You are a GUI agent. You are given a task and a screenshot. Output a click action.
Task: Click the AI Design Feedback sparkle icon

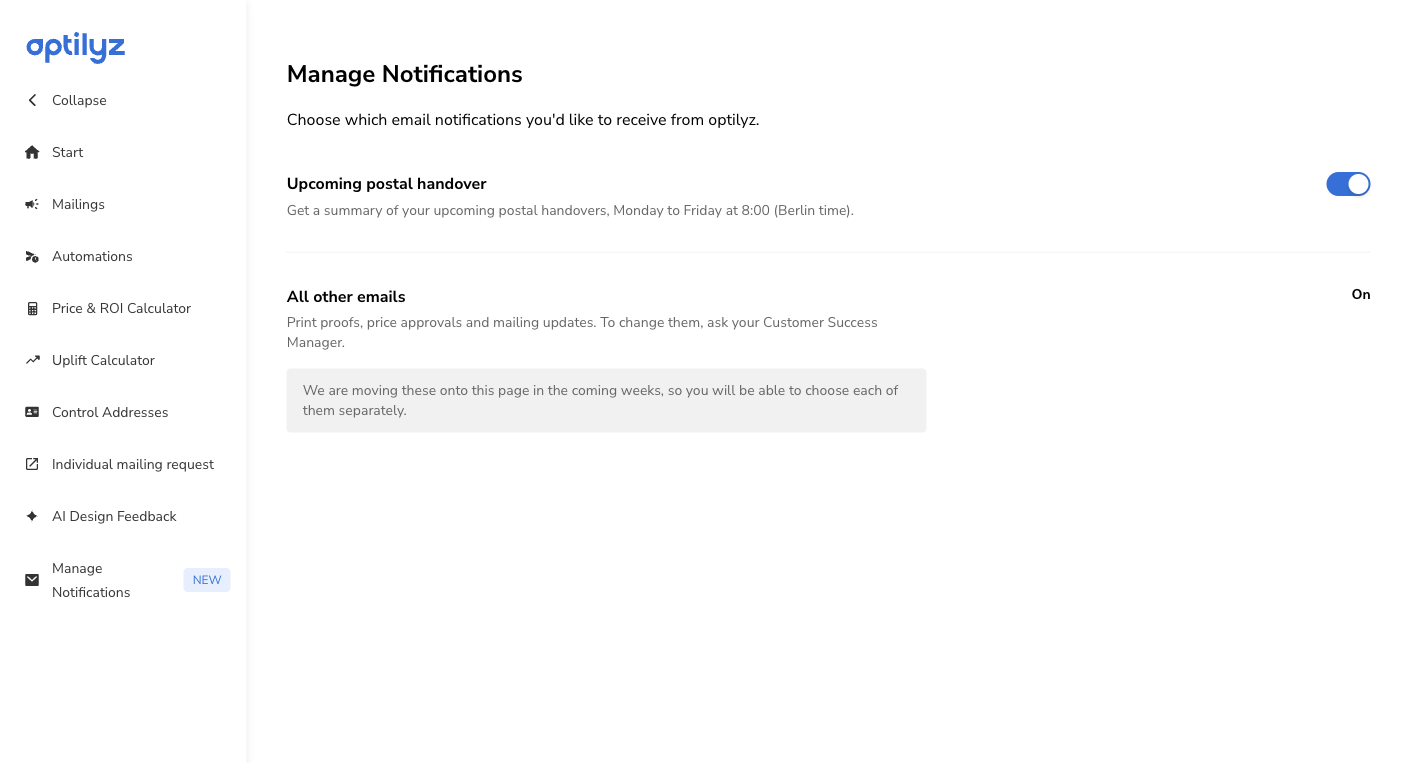(x=32, y=516)
